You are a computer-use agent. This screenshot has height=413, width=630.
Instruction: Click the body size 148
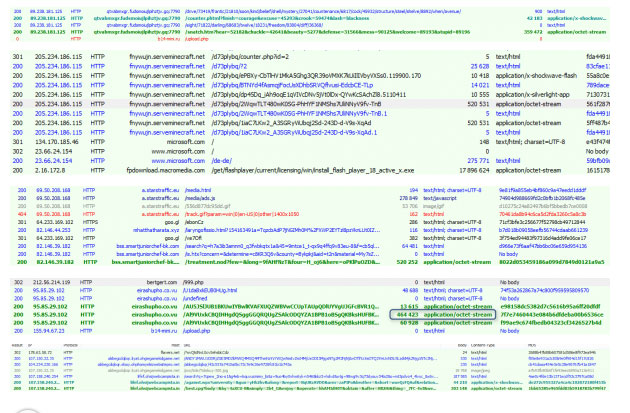pos(484,142)
